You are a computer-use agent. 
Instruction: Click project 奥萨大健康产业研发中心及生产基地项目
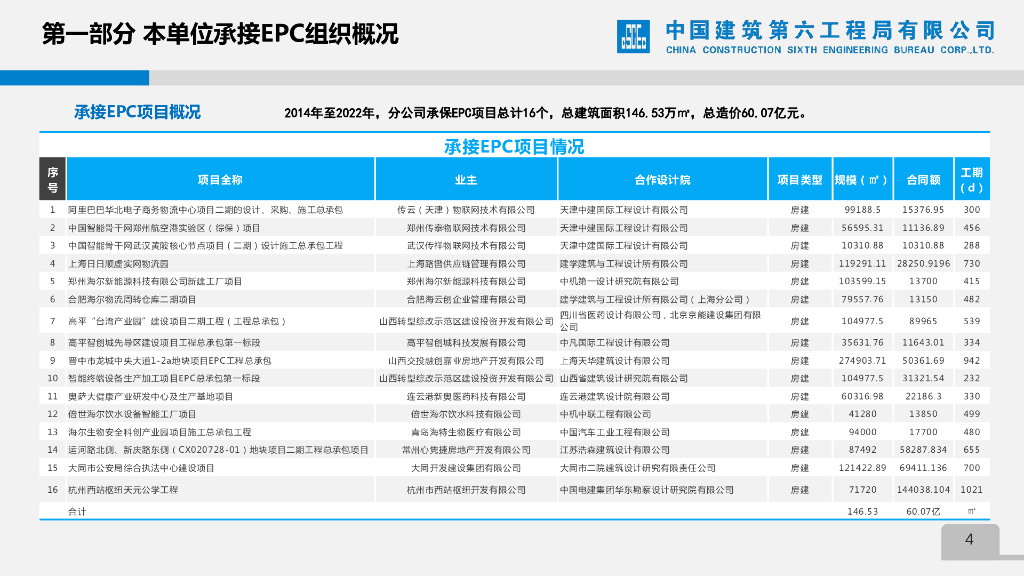[150, 396]
